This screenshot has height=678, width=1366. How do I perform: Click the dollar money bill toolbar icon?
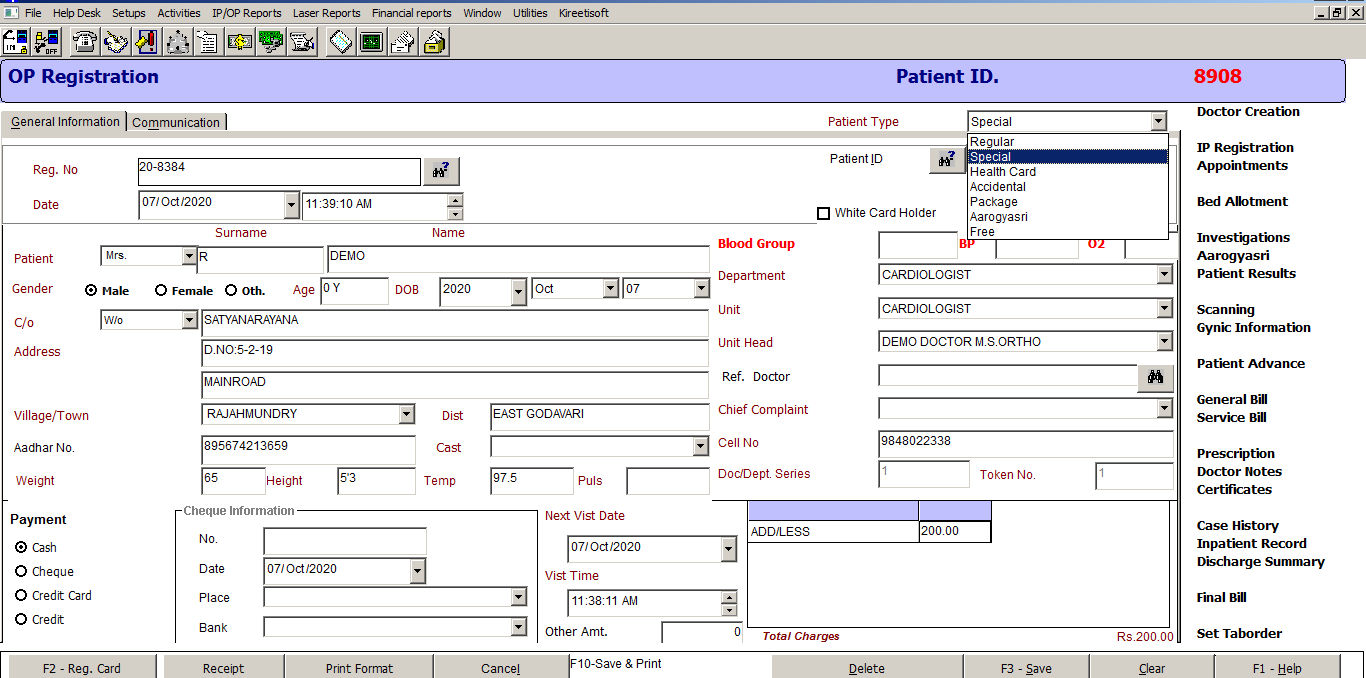(x=240, y=42)
